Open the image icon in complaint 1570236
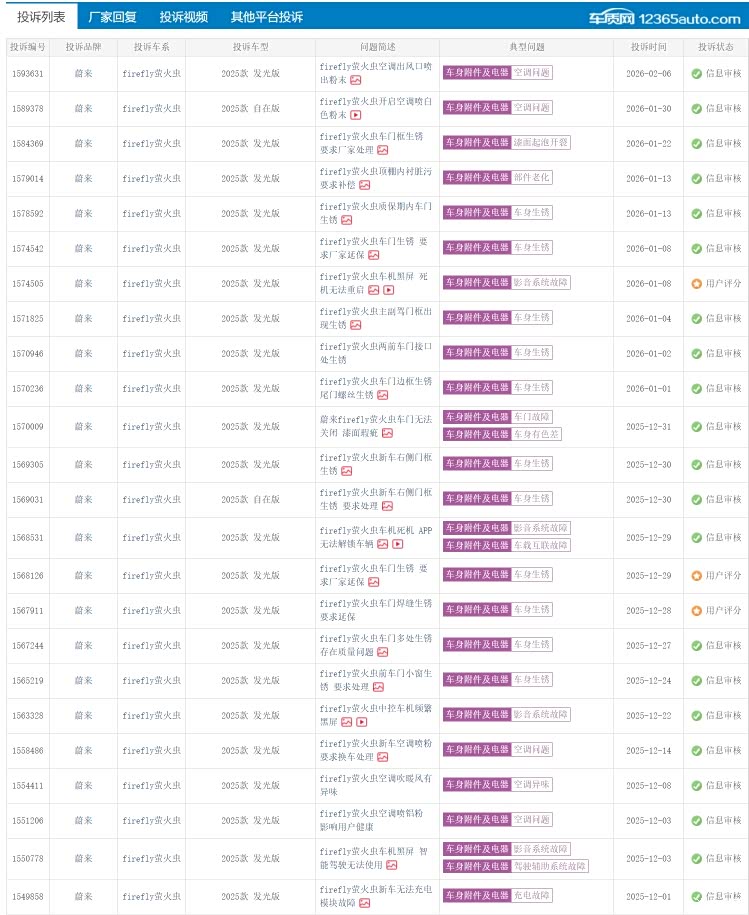 pos(383,396)
